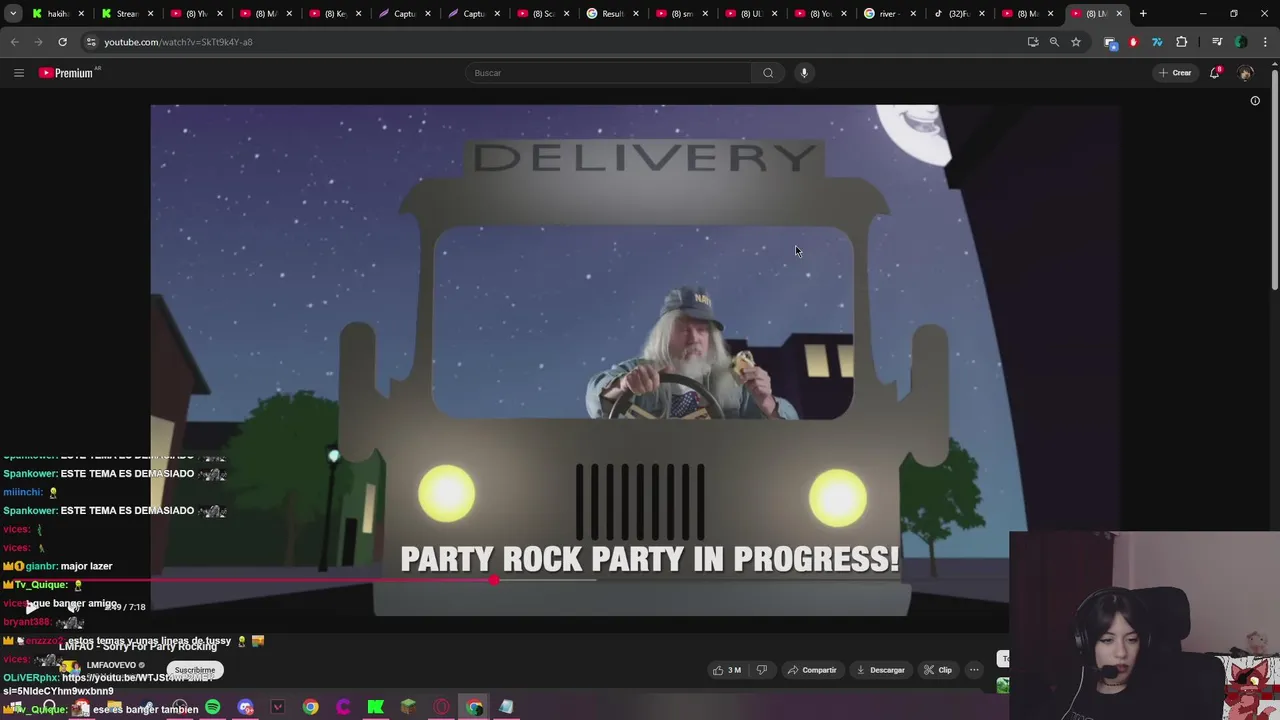This screenshot has height=720, width=1280.
Task: Open Discord from the taskbar
Action: click(x=246, y=708)
